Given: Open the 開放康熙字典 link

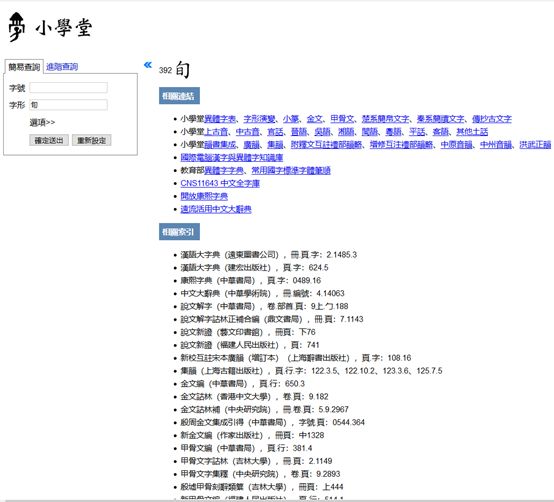Looking at the screenshot, I should click(204, 196).
